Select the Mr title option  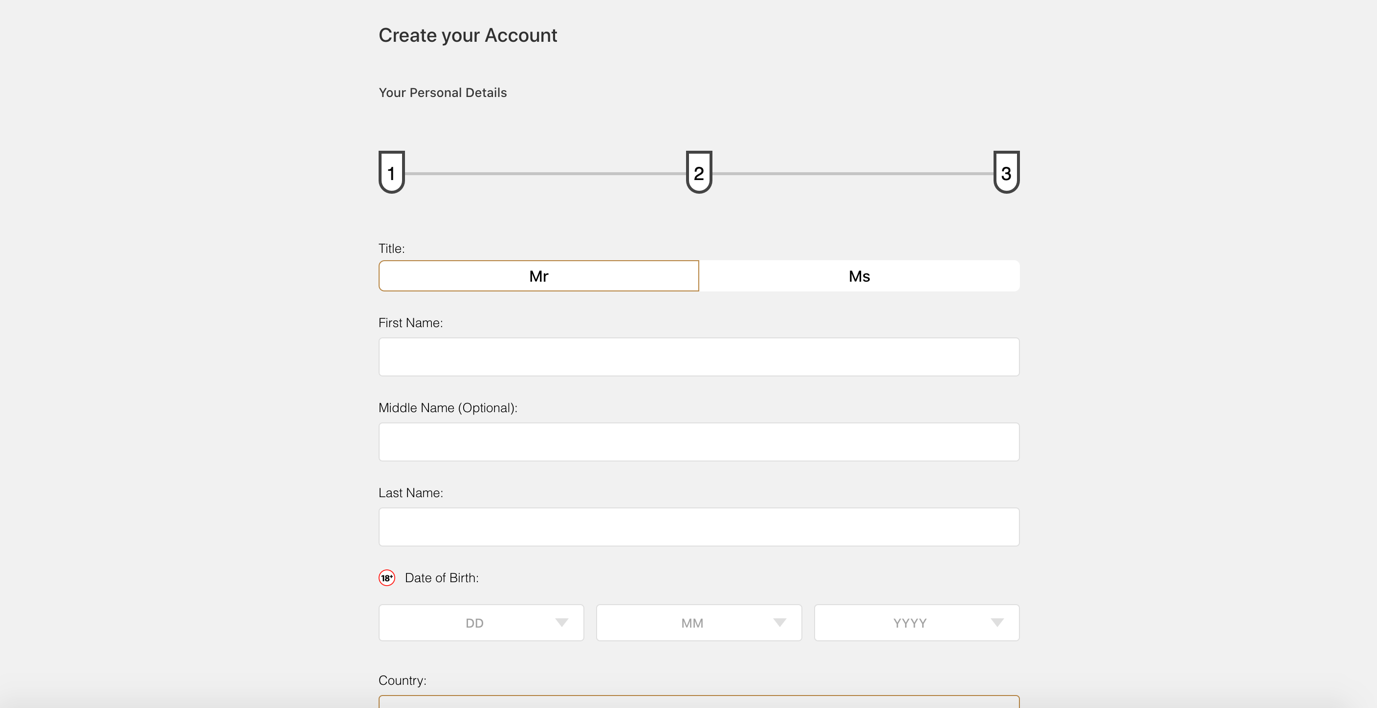point(538,276)
